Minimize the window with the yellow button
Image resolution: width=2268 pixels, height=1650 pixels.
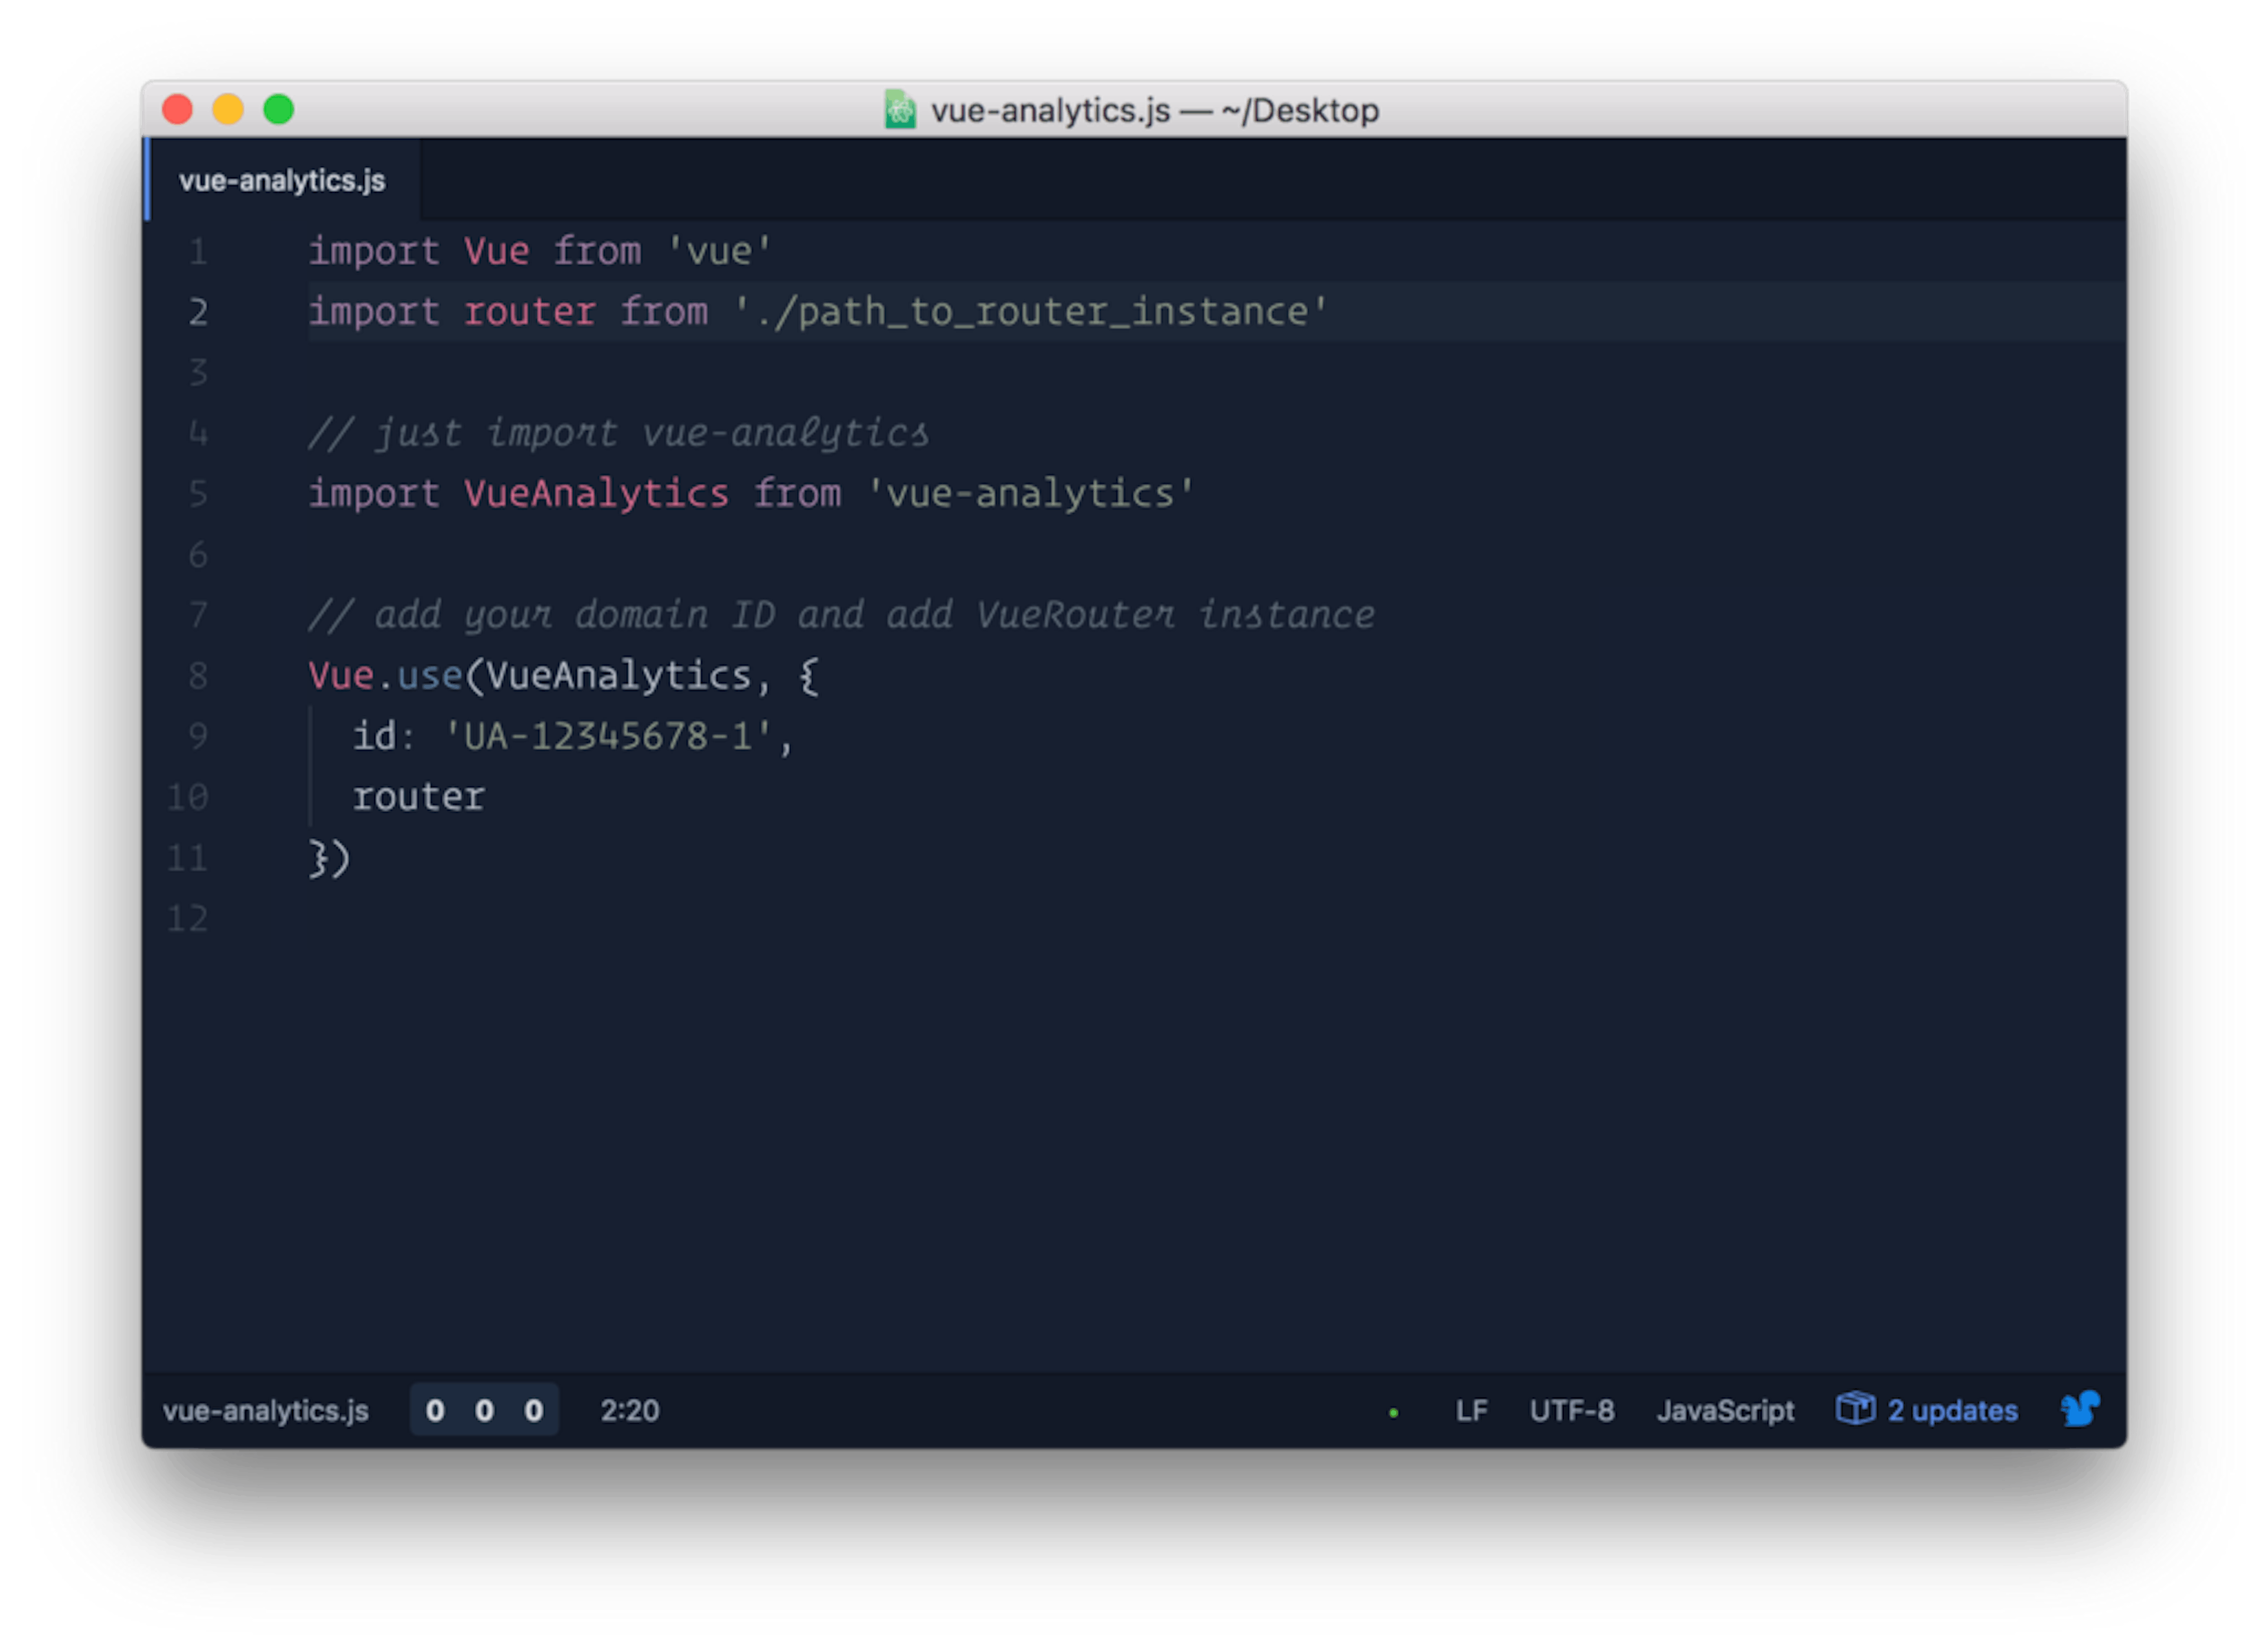pos(228,109)
